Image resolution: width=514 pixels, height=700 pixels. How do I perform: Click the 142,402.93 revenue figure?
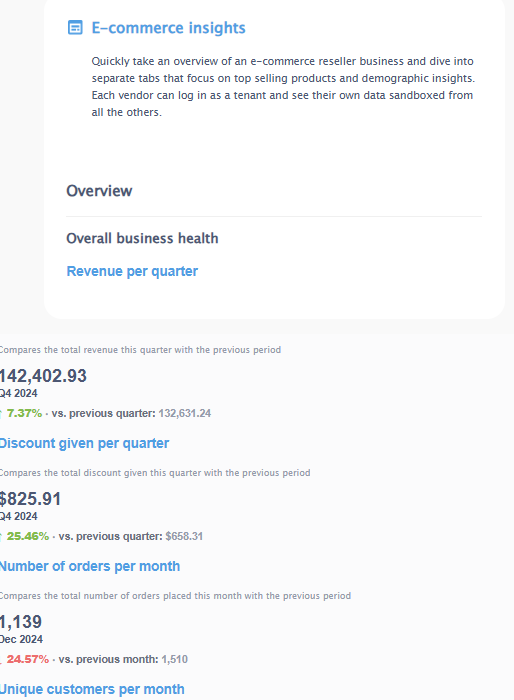click(x=43, y=376)
